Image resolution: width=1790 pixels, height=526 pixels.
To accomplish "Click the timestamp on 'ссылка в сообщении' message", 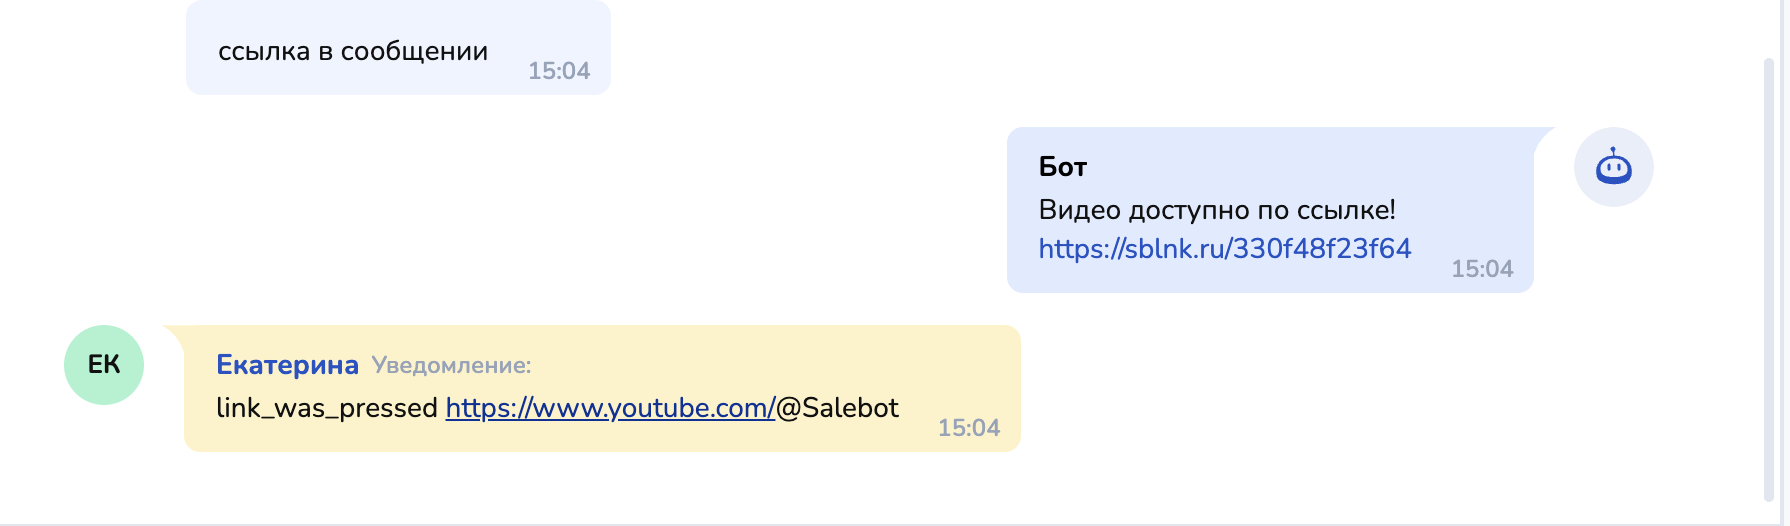I will pyautogui.click(x=559, y=71).
